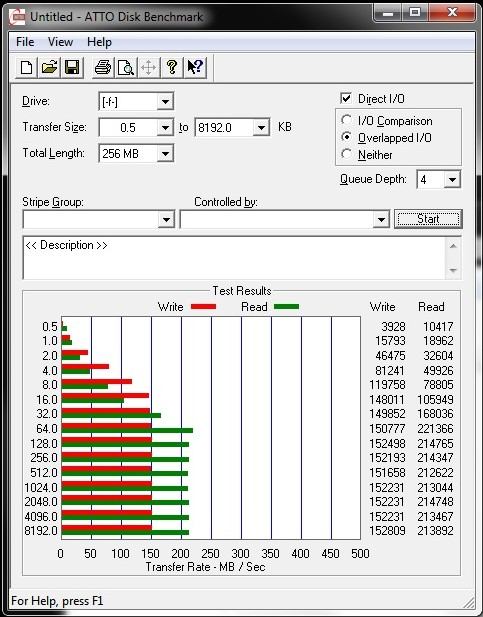Expand the Queue Depth dropdown
This screenshot has width=483, height=617.
point(452,179)
